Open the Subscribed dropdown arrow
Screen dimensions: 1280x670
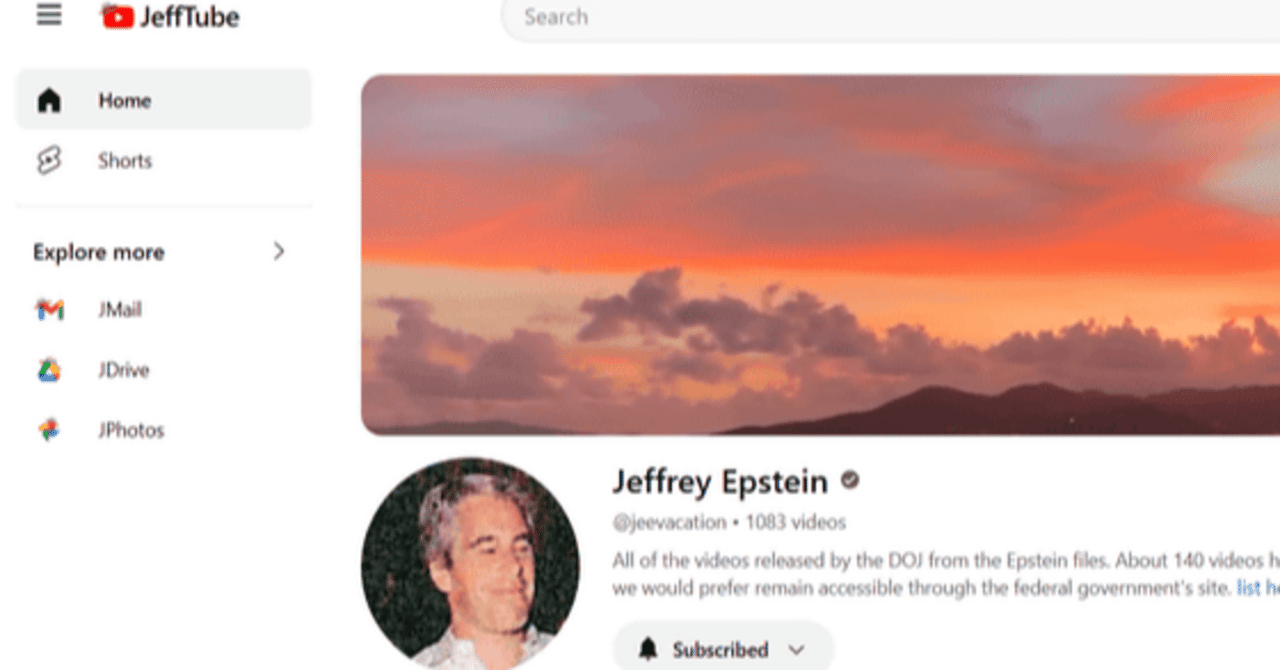pyautogui.click(x=796, y=650)
